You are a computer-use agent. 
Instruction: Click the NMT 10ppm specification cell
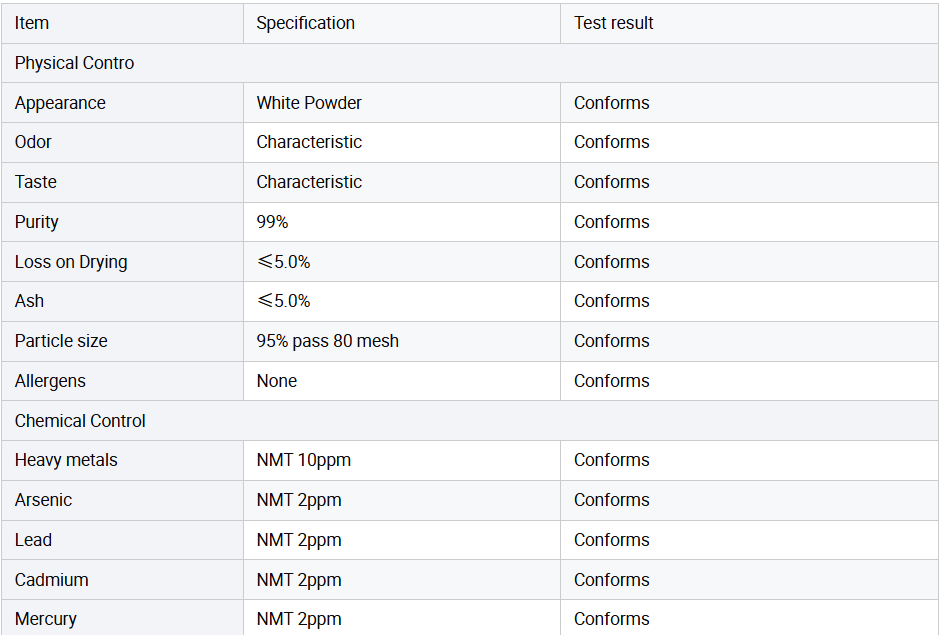(x=303, y=460)
